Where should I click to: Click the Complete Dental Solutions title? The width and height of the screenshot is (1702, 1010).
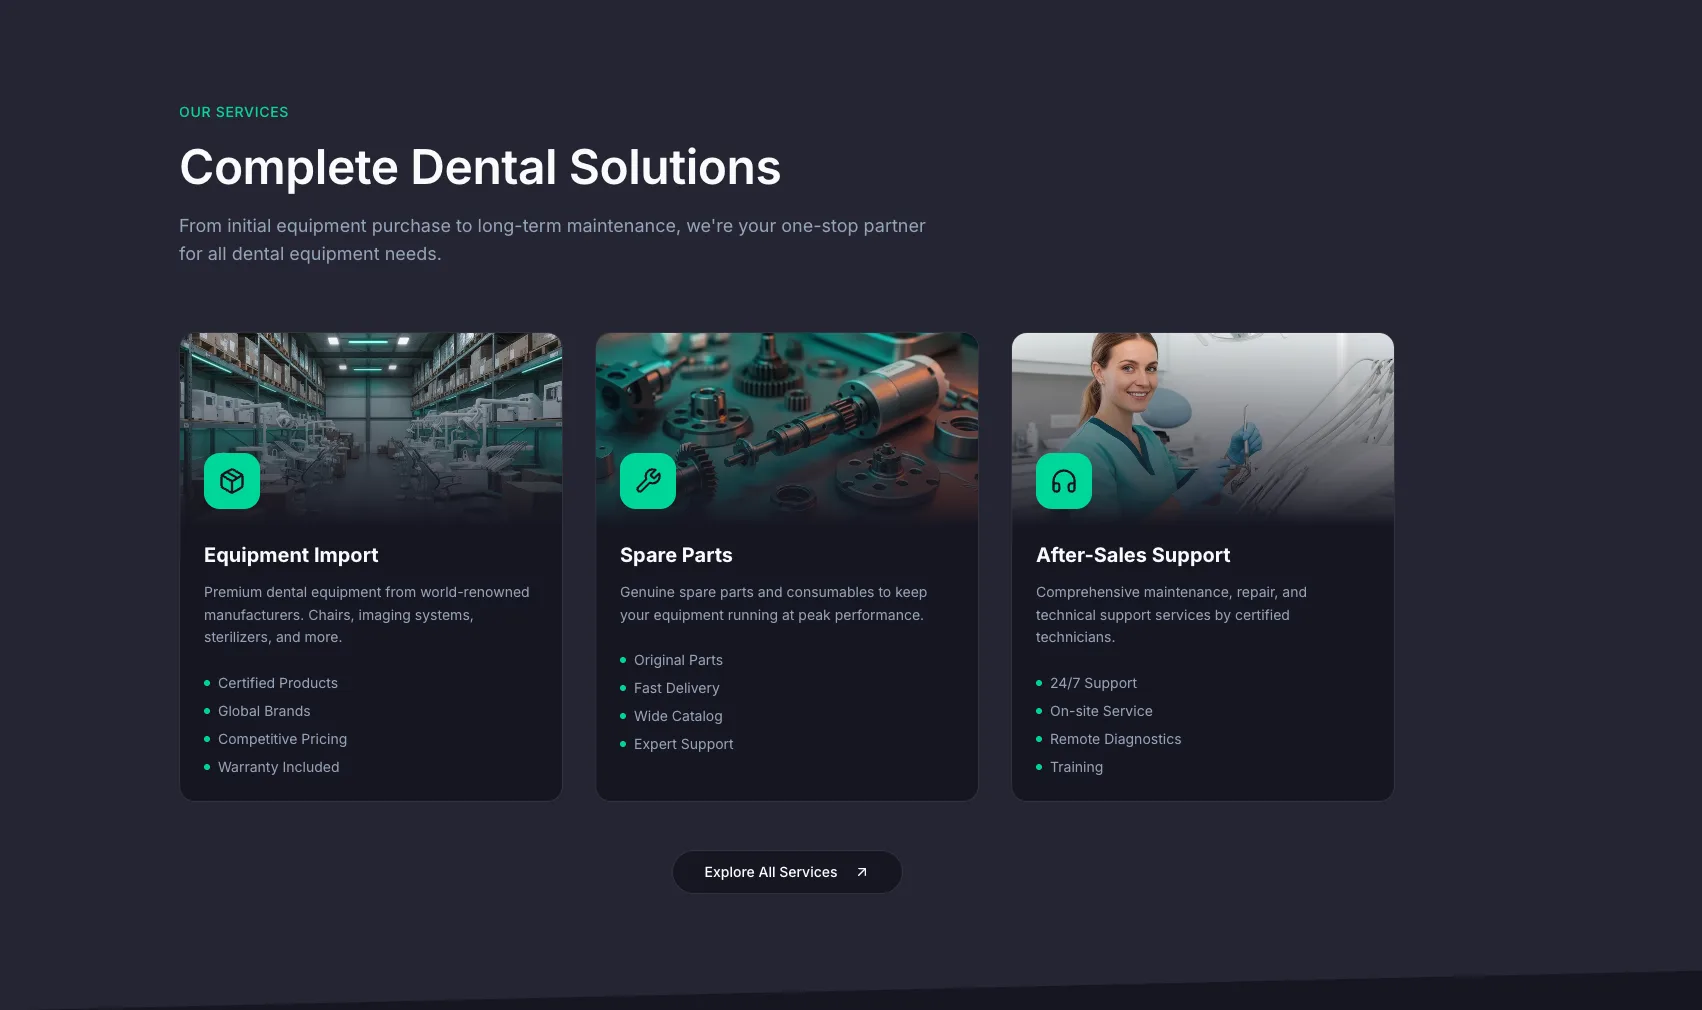(x=480, y=167)
